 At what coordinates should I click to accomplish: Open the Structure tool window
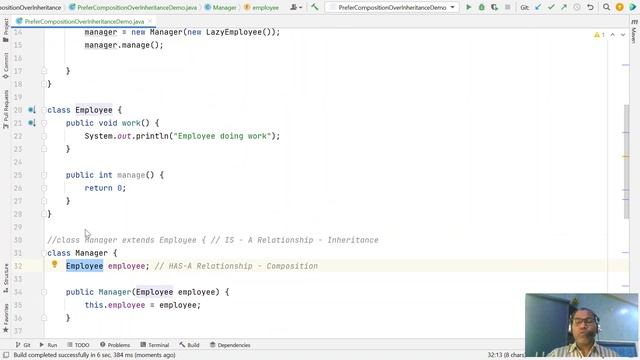tap(6, 278)
